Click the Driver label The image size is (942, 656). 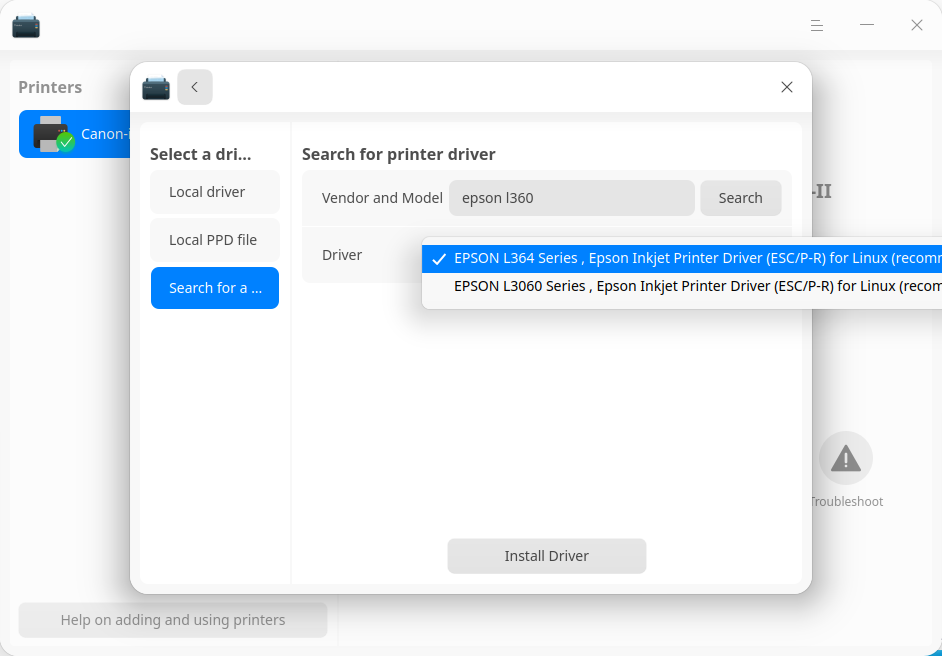tap(342, 255)
